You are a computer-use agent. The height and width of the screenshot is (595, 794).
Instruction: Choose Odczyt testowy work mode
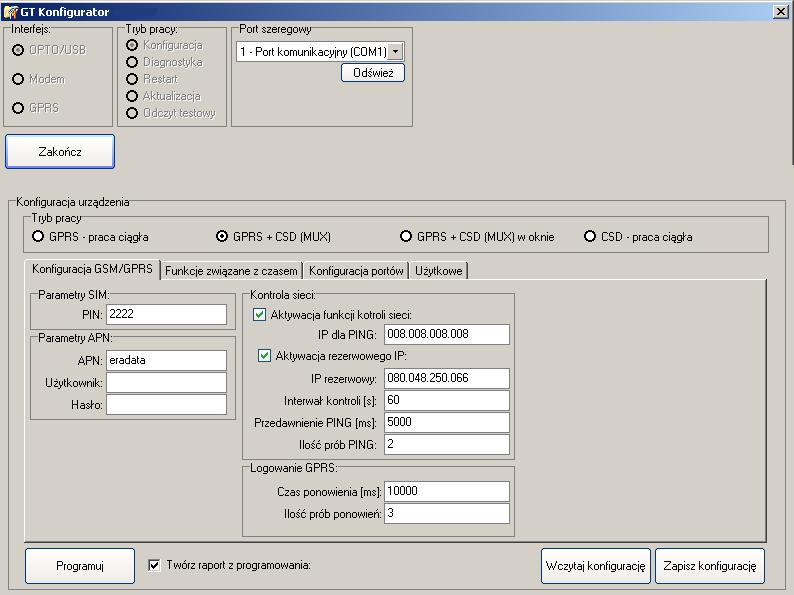pyautogui.click(x=132, y=113)
